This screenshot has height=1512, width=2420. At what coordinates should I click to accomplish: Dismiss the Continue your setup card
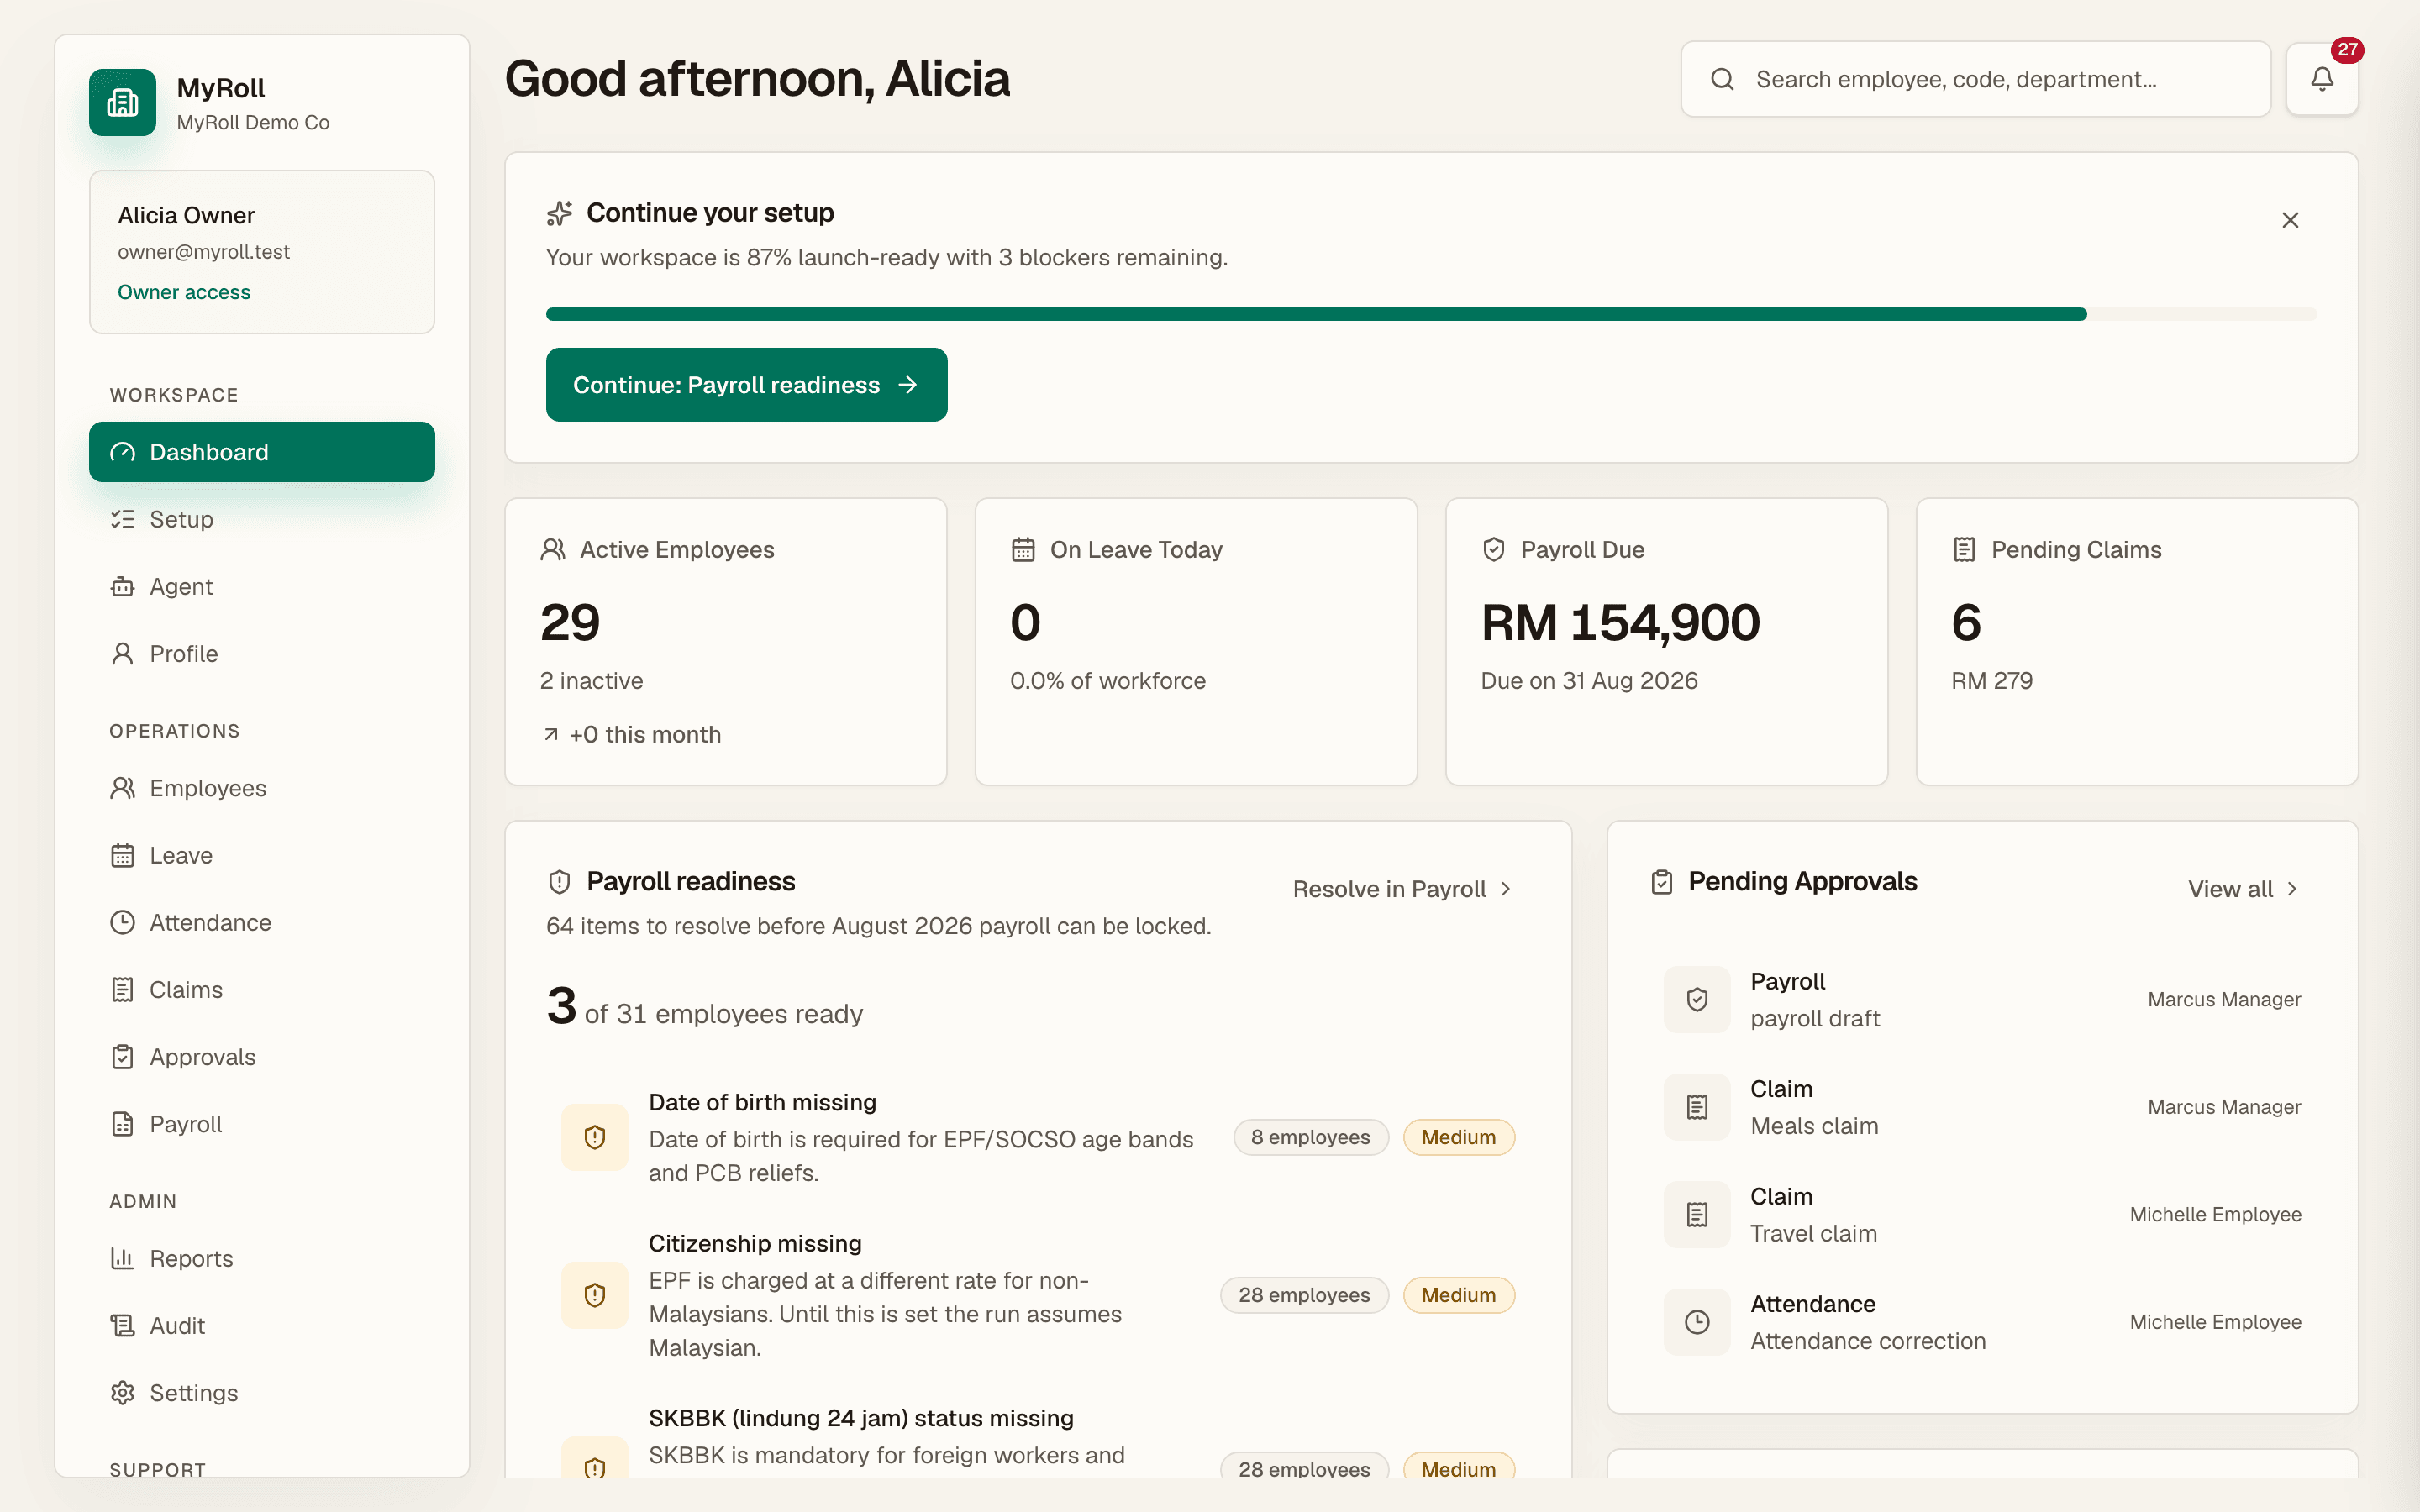(2290, 220)
